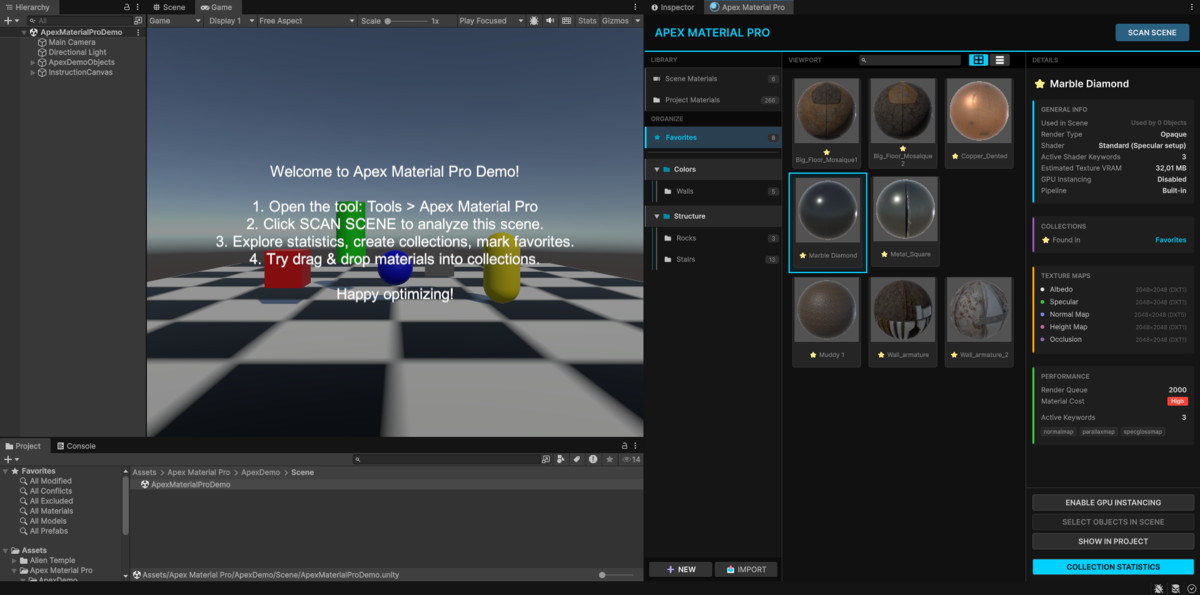Open Project Materials in the library
1200x595 pixels.
tap(713, 100)
